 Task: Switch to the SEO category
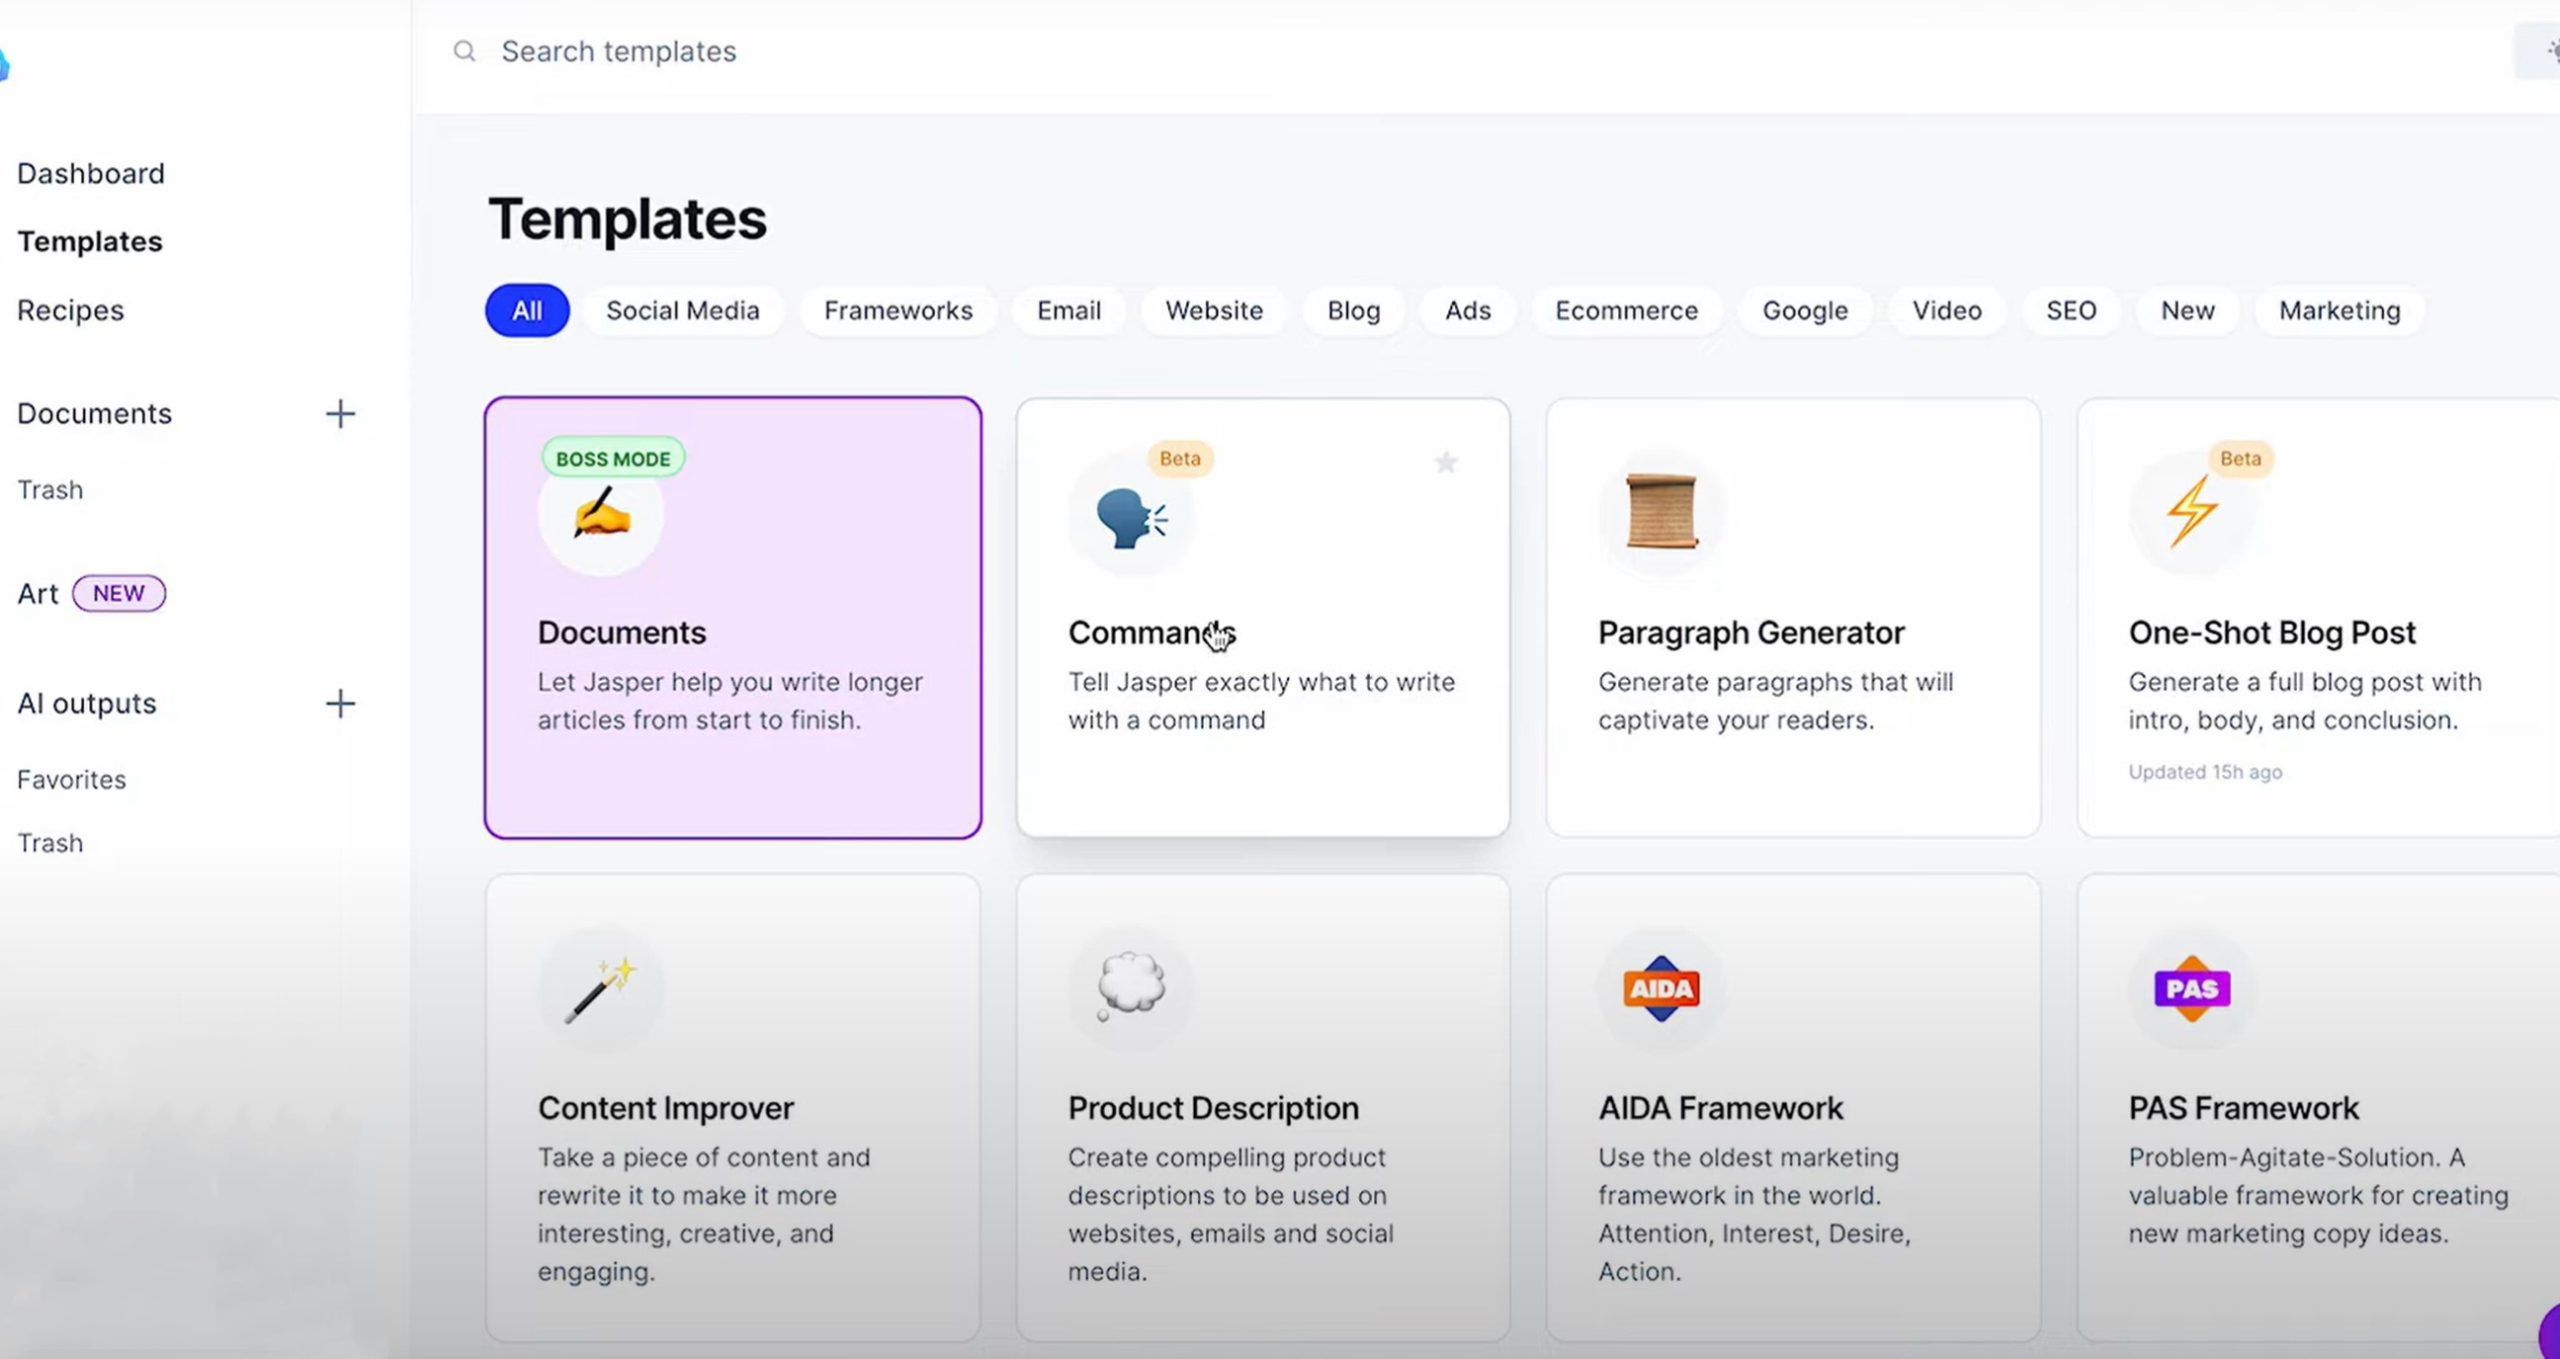click(2070, 310)
